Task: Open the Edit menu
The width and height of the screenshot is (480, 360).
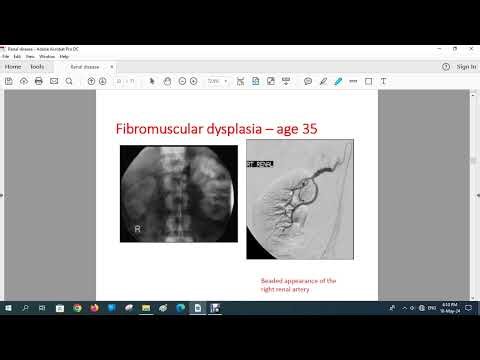Action: 17,56
